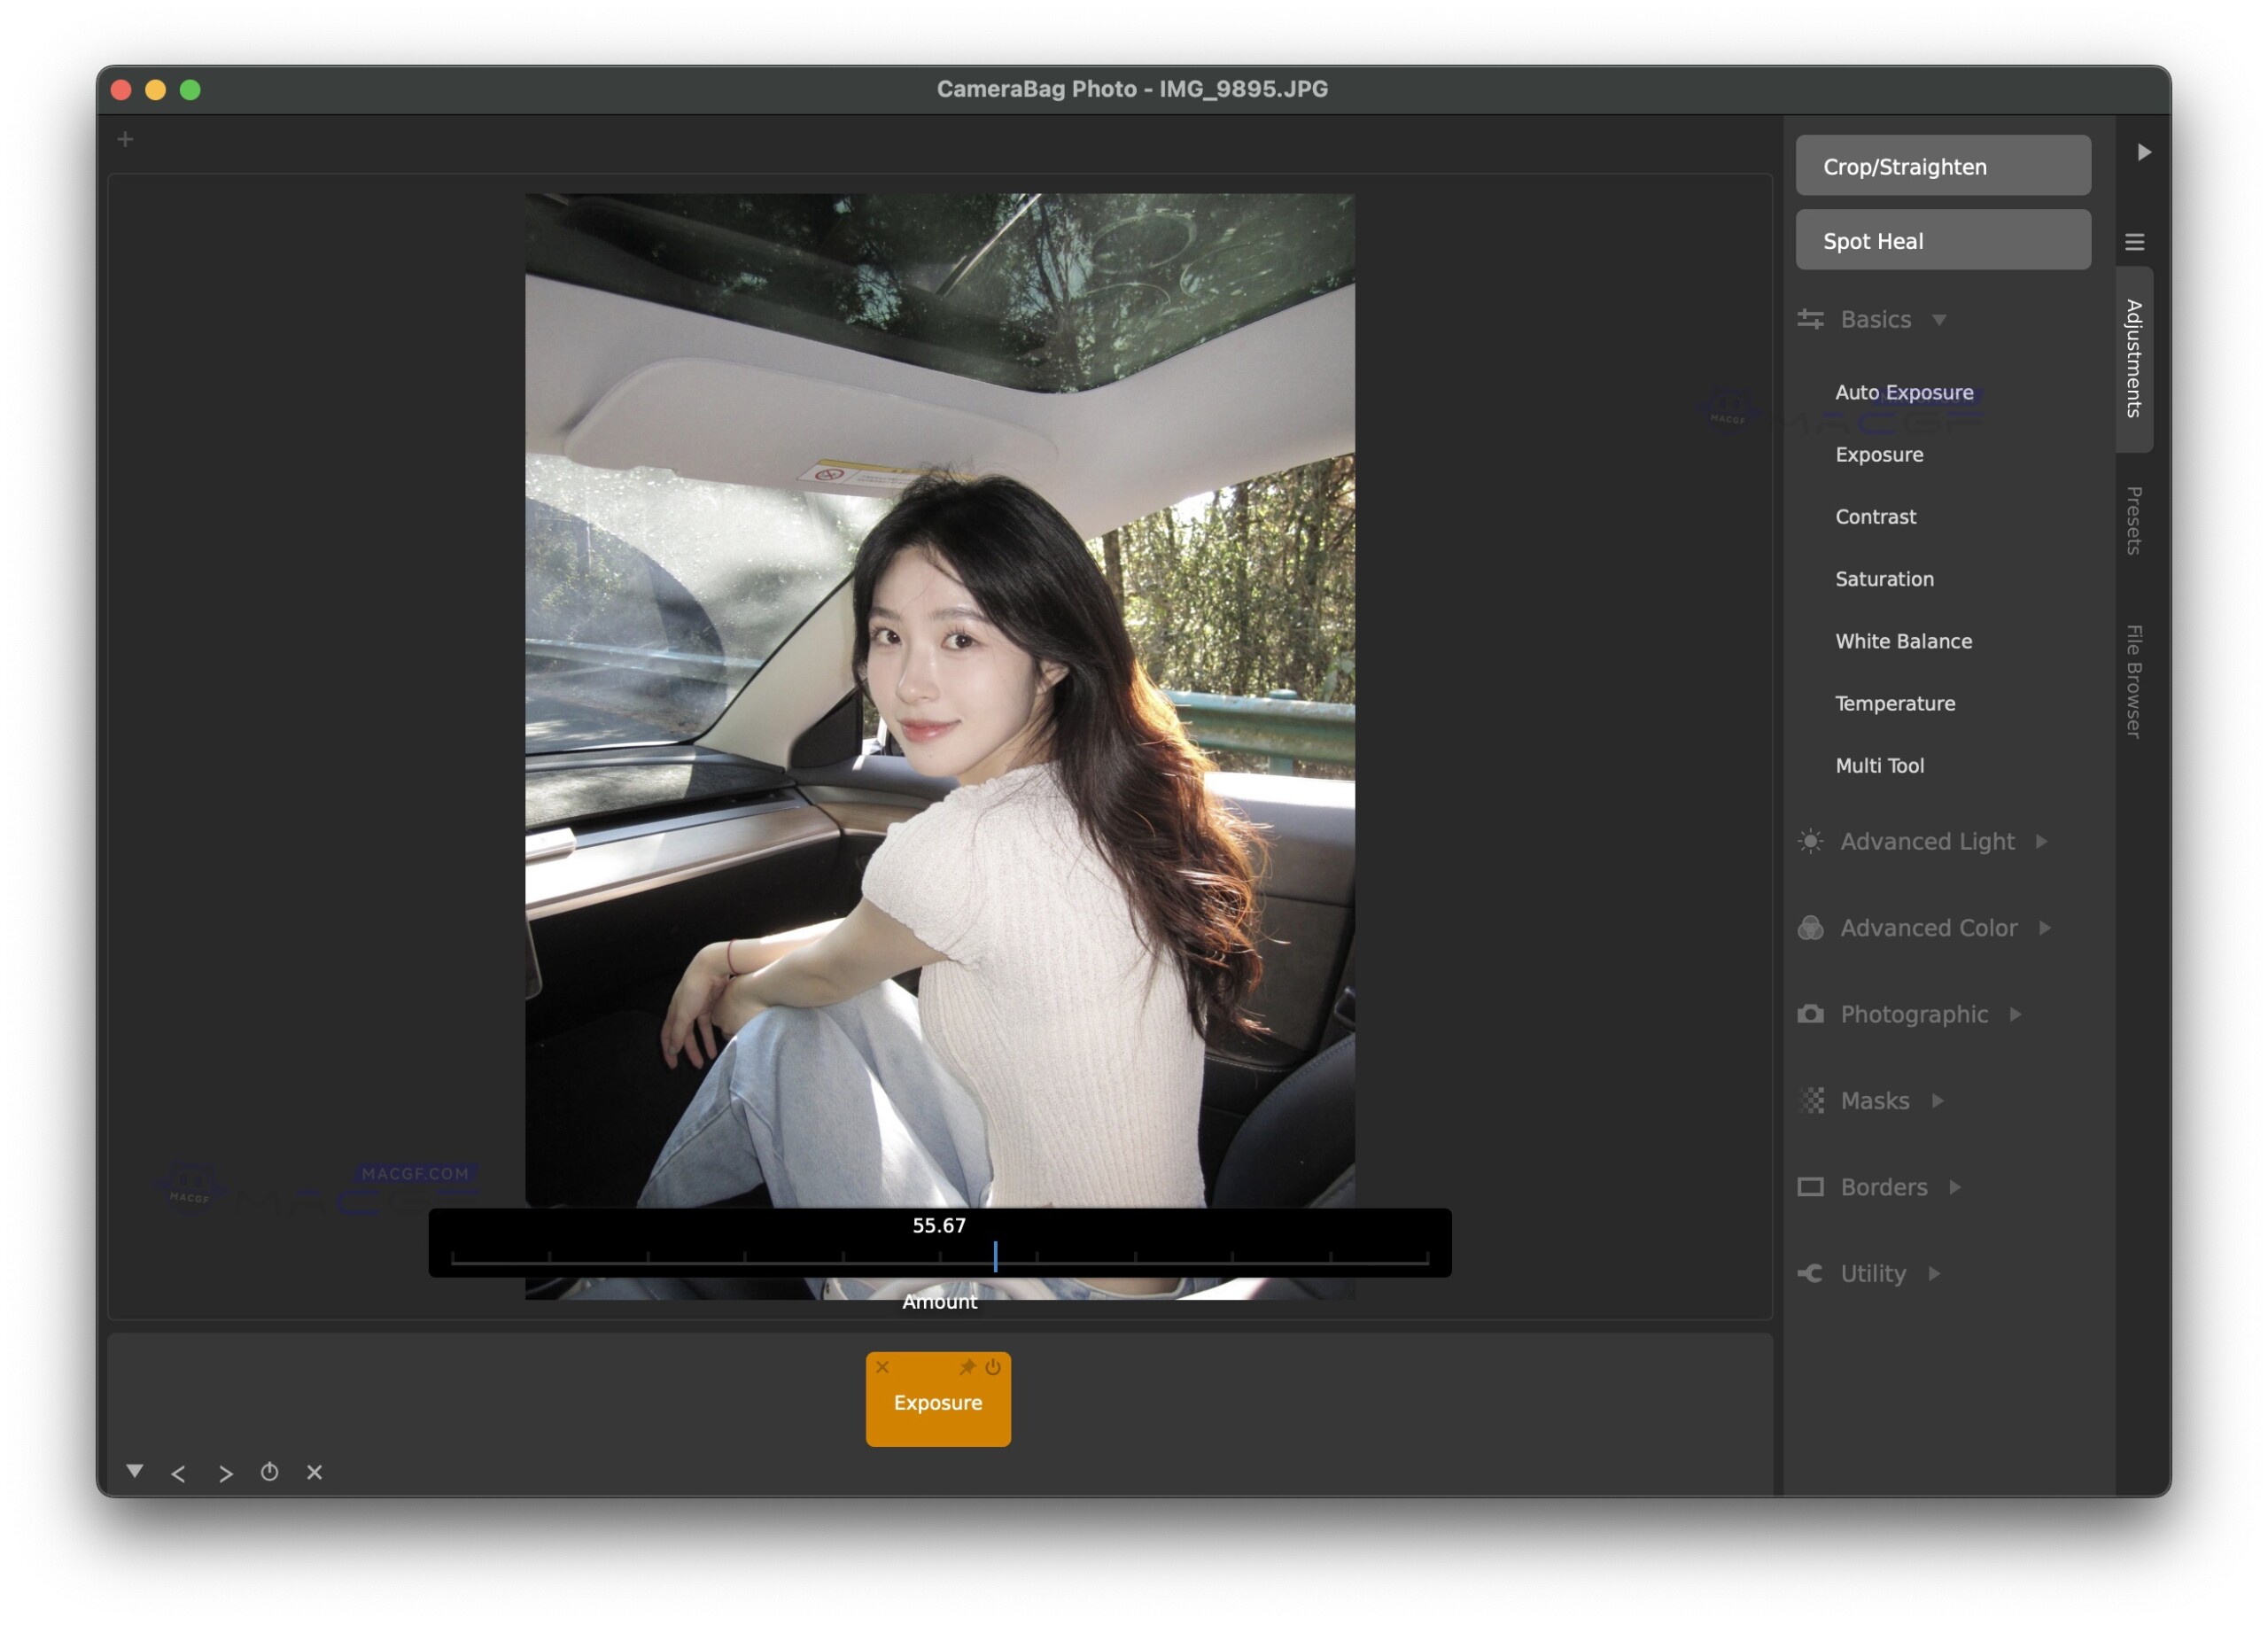The height and width of the screenshot is (1625, 2268).
Task: Remove the Exposure tile with its X icon
Action: point(882,1366)
